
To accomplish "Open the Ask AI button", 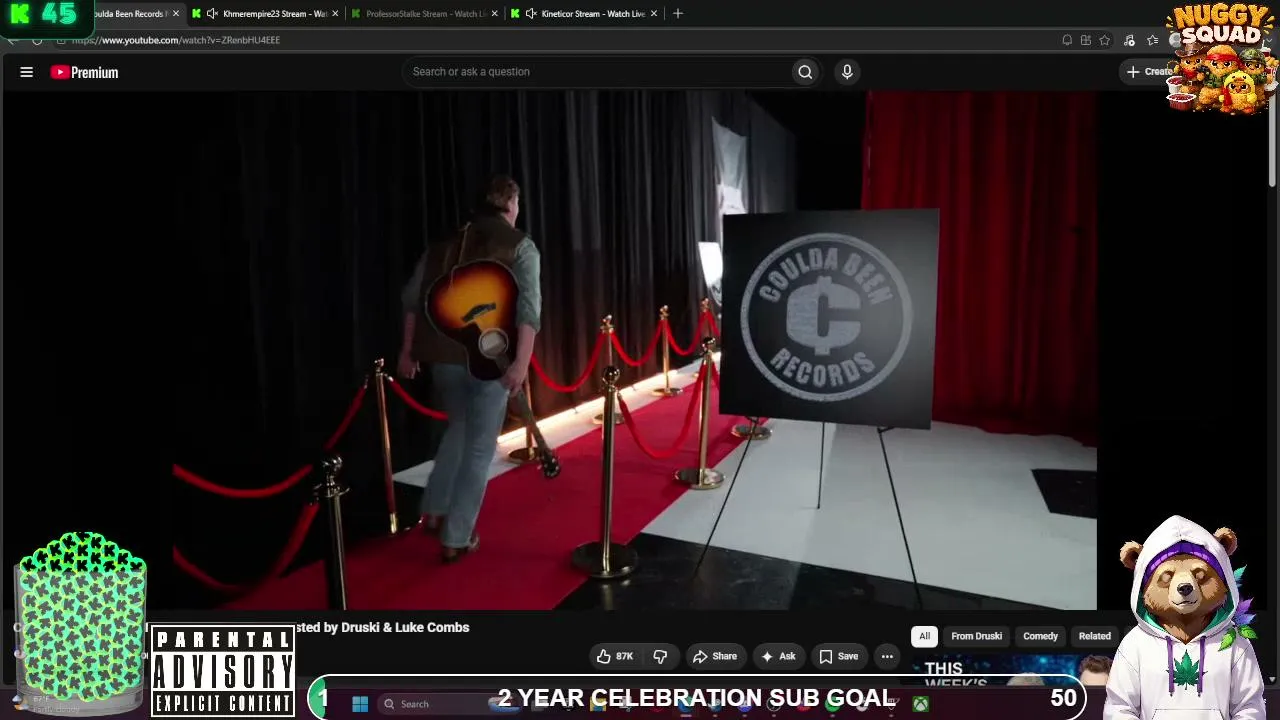I will (x=778, y=656).
